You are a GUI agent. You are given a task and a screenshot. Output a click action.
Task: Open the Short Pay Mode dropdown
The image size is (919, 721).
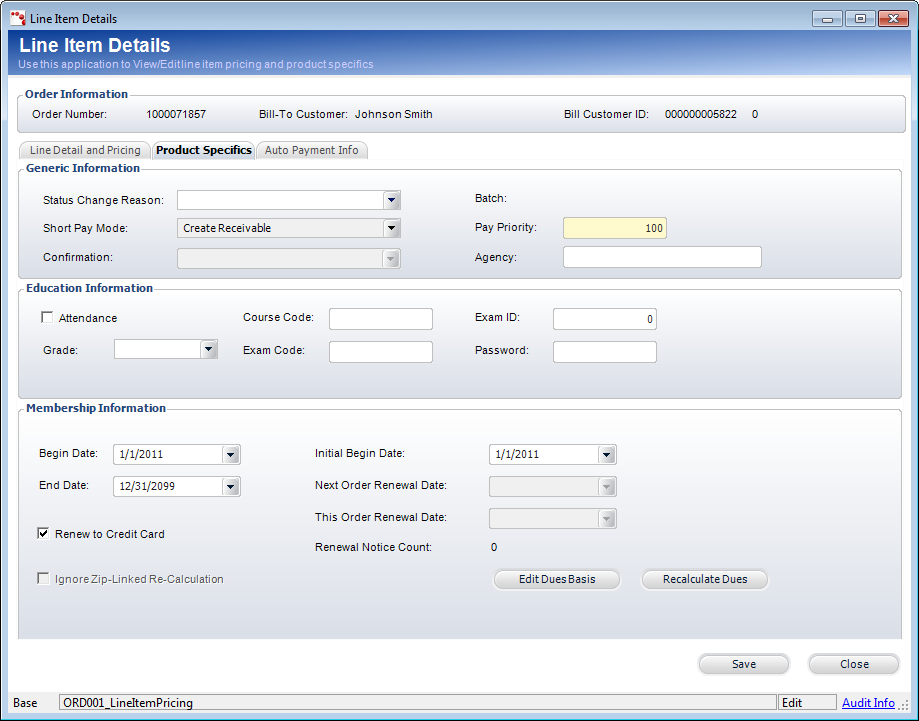point(392,228)
